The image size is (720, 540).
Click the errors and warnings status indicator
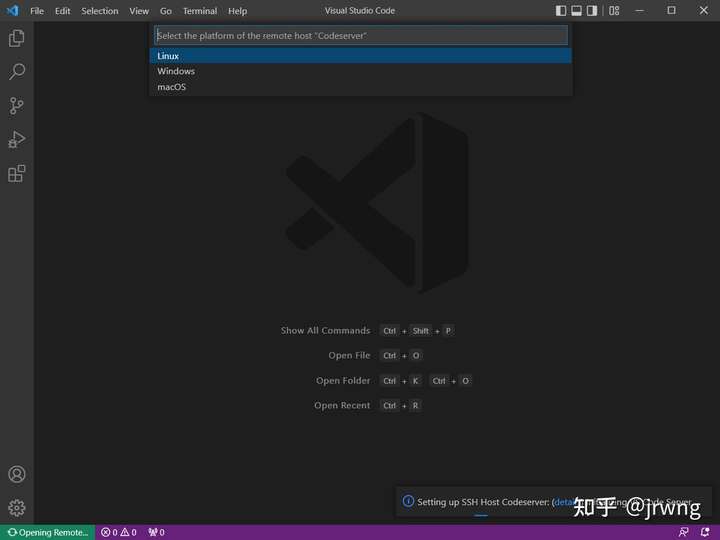click(119, 532)
